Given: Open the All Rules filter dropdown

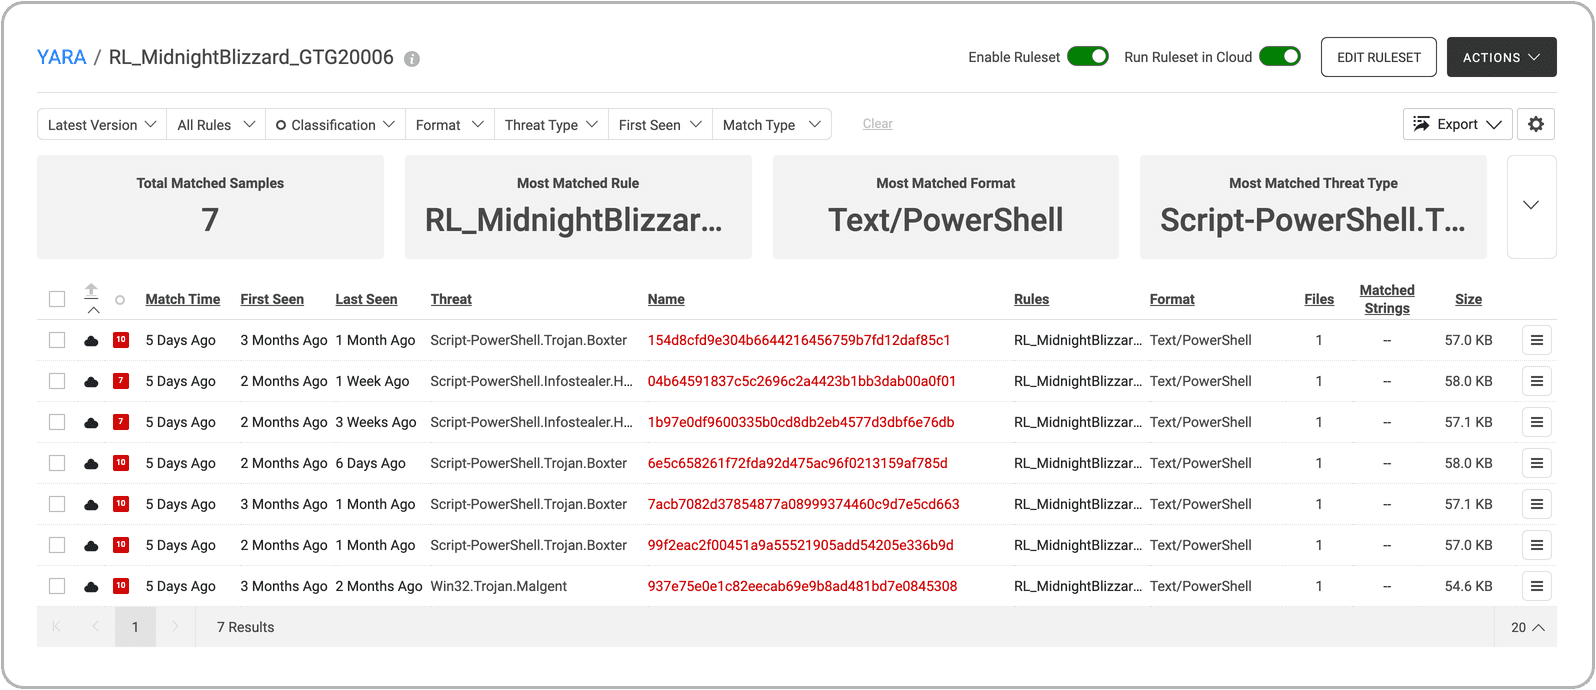Looking at the screenshot, I should click(216, 124).
